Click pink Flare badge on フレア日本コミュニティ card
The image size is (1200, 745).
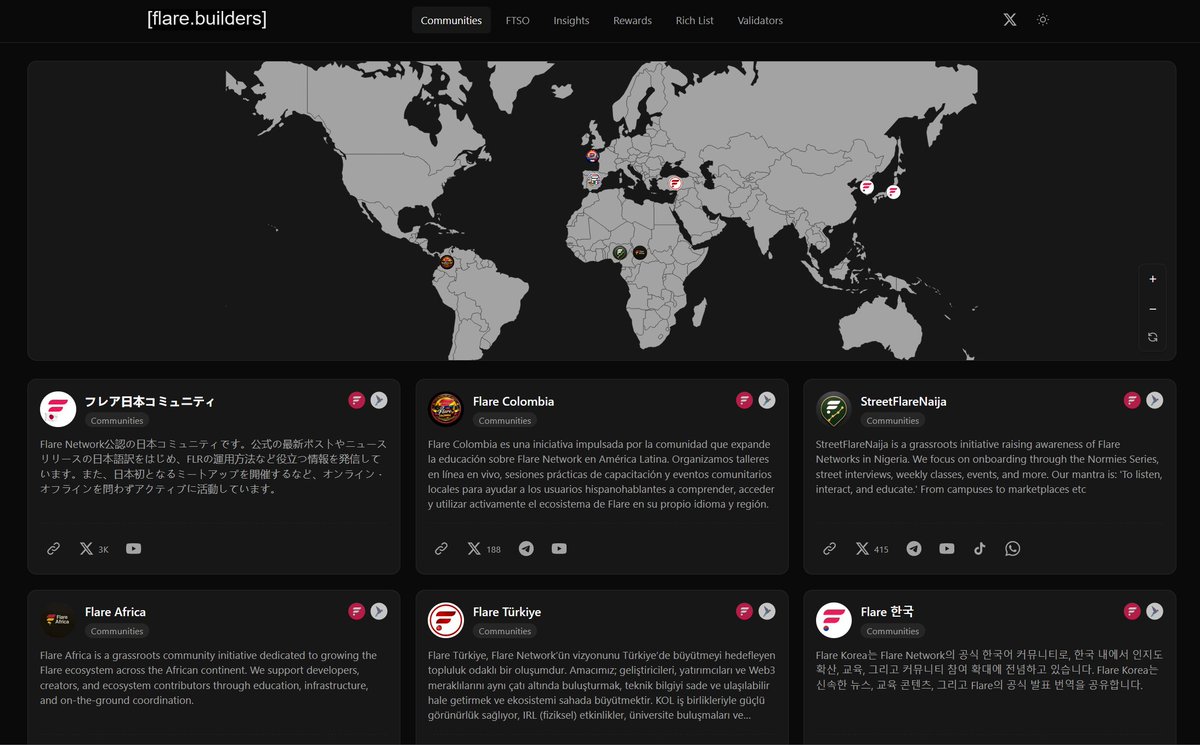357,400
